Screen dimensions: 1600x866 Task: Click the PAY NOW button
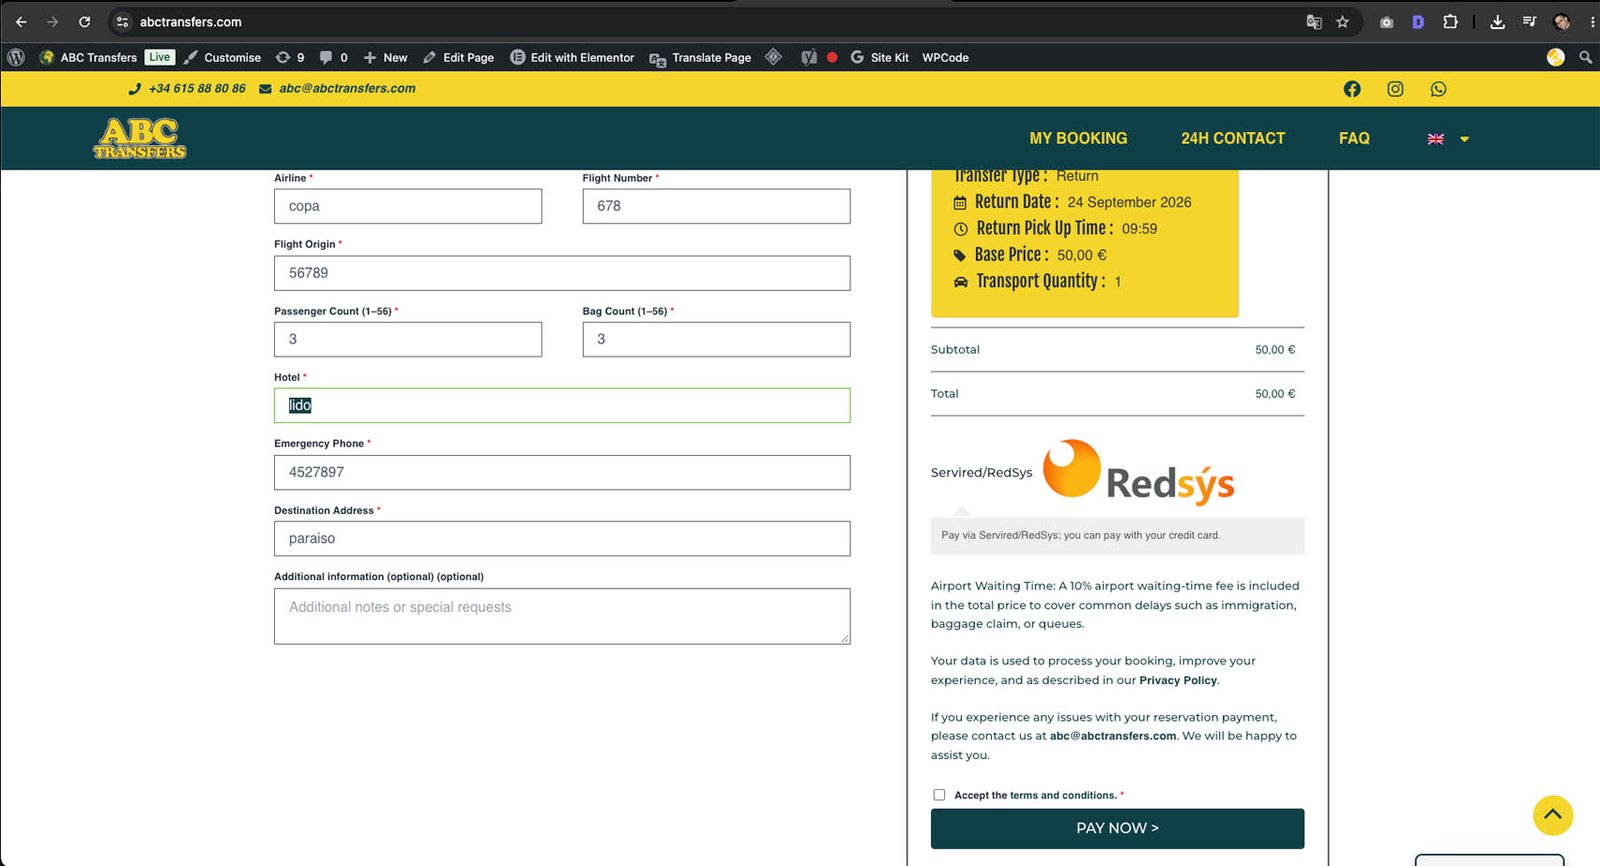pyautogui.click(x=1117, y=828)
